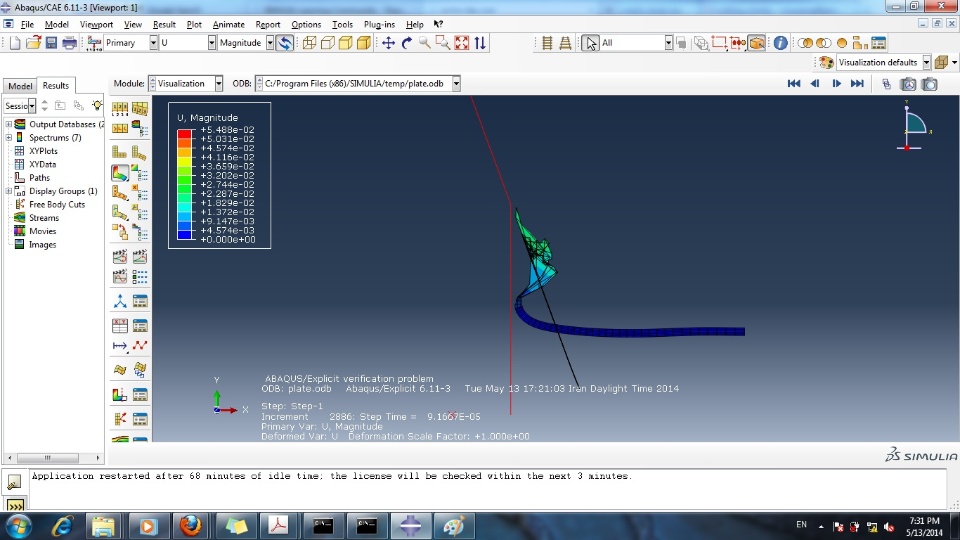Open the Adobe Reader taskbar icon
Image resolution: width=960 pixels, height=540 pixels.
(x=278, y=525)
